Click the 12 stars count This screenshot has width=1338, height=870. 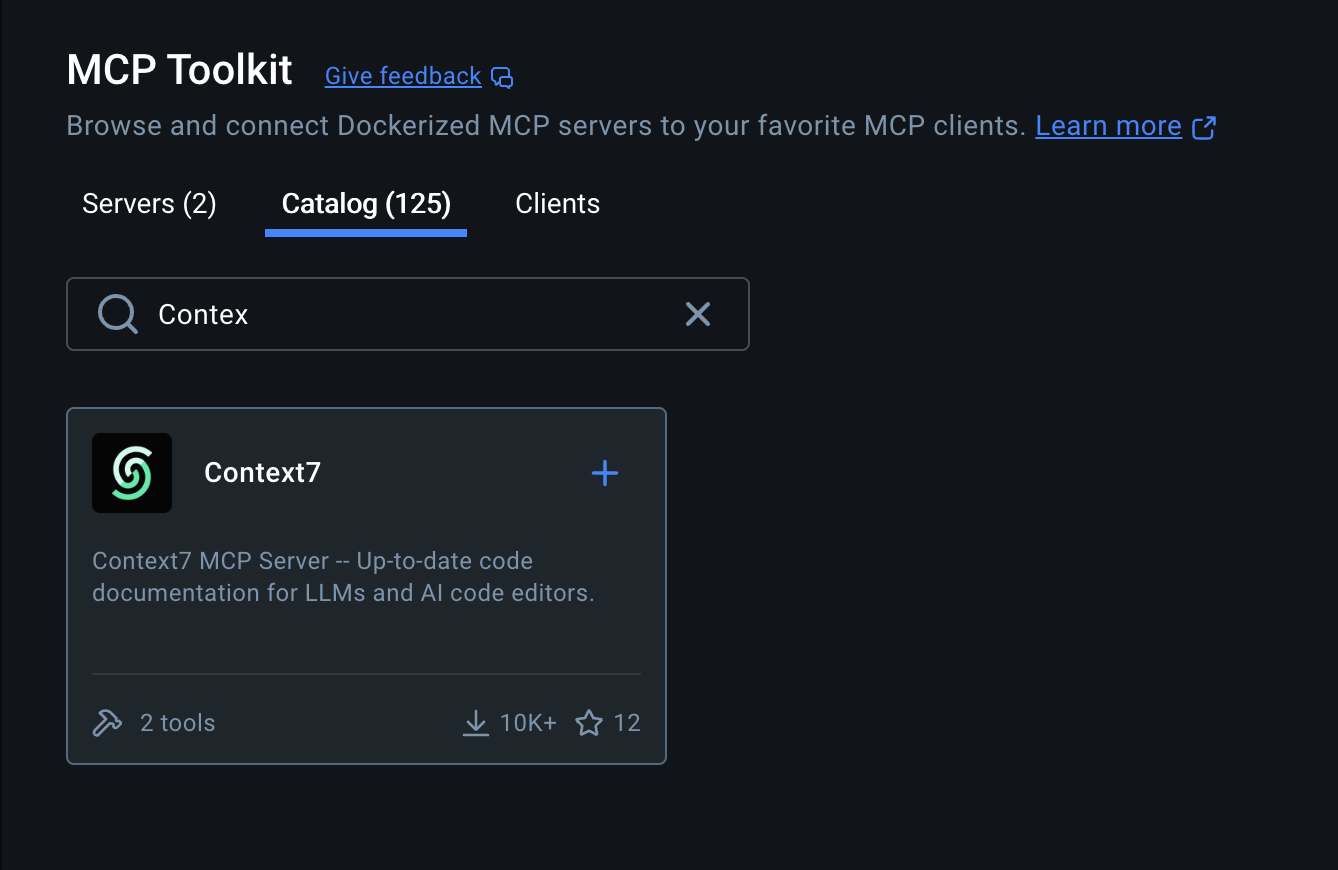click(627, 723)
